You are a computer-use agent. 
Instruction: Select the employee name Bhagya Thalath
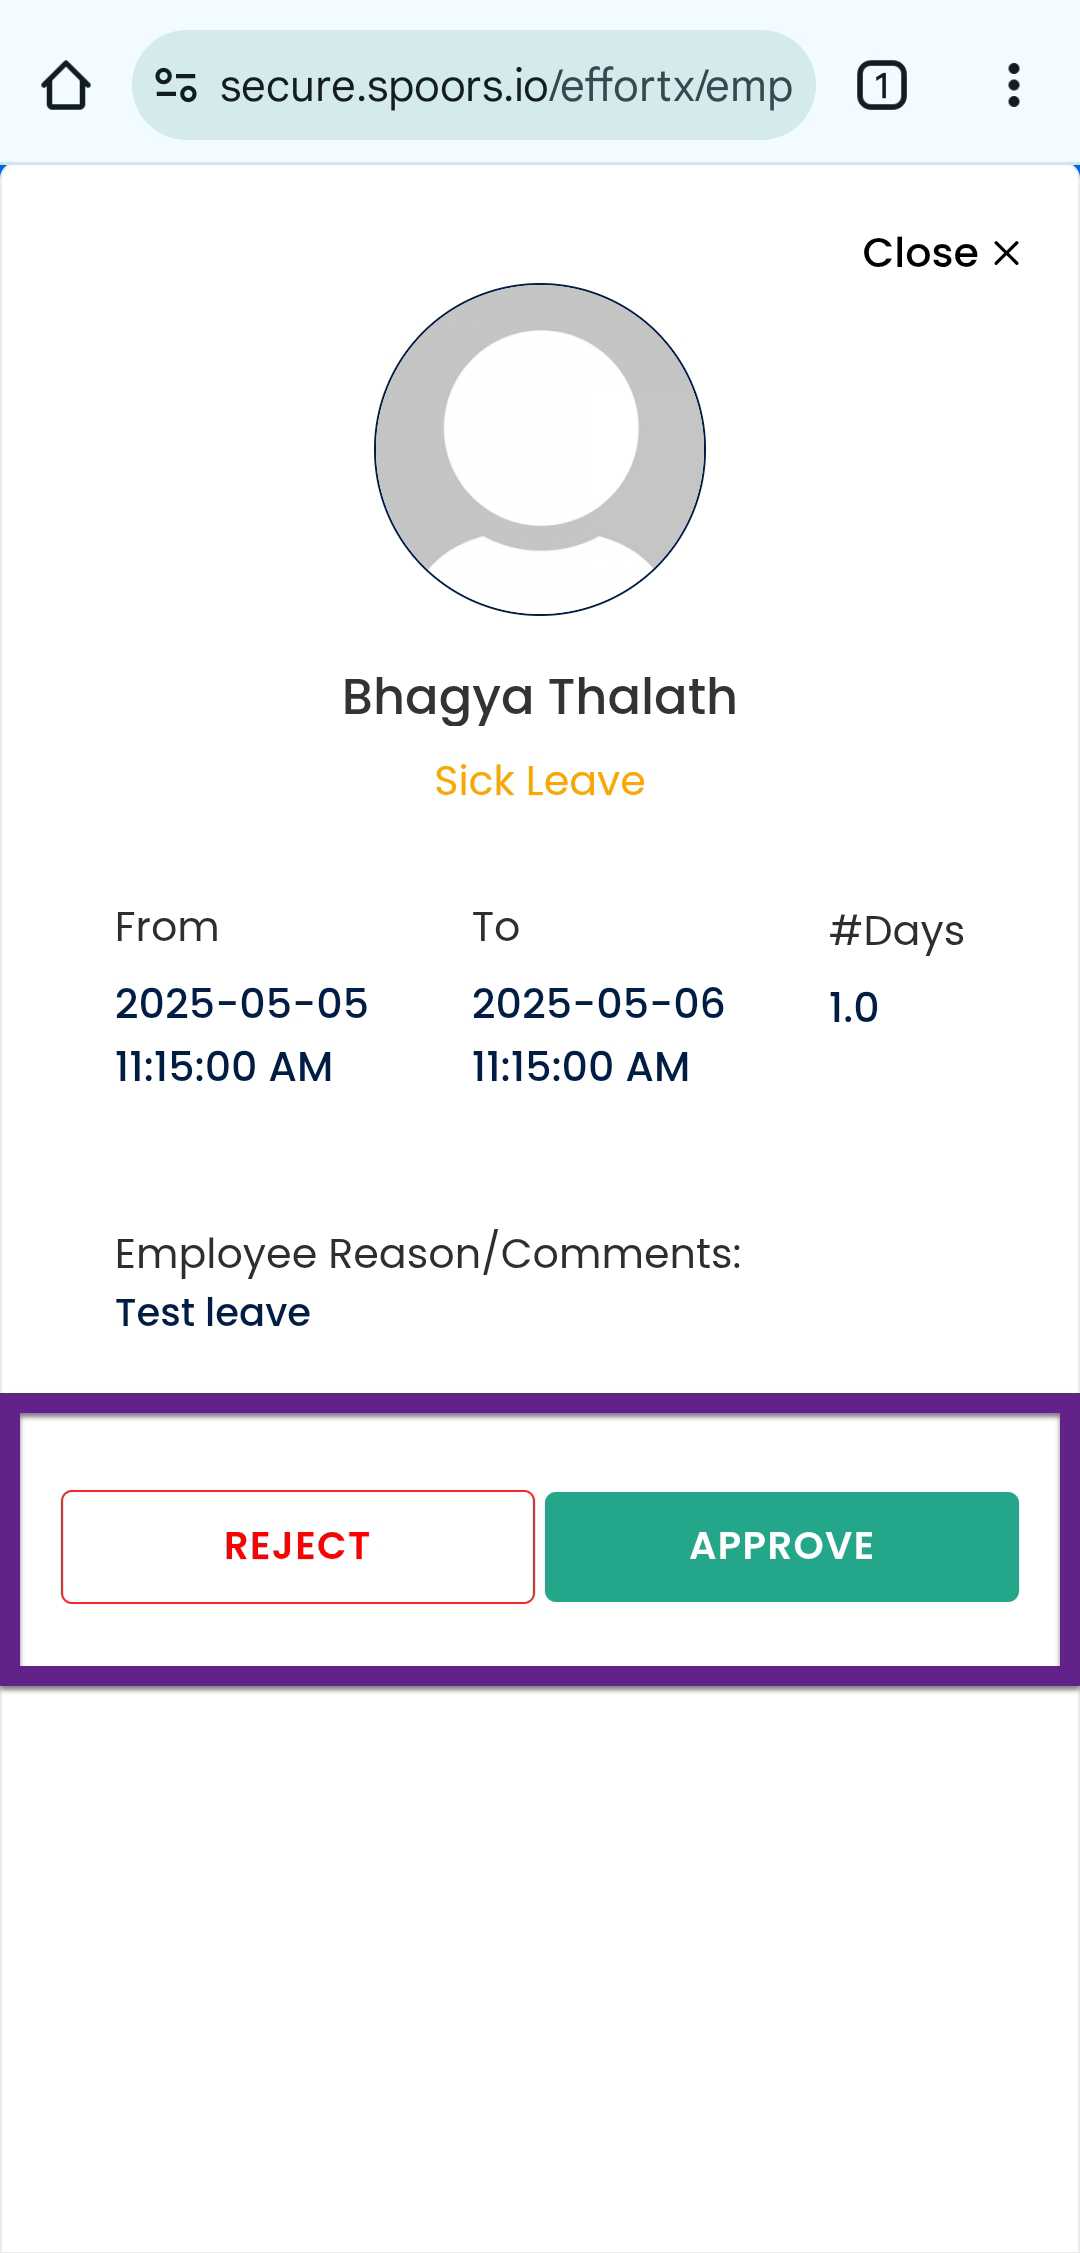(x=540, y=697)
